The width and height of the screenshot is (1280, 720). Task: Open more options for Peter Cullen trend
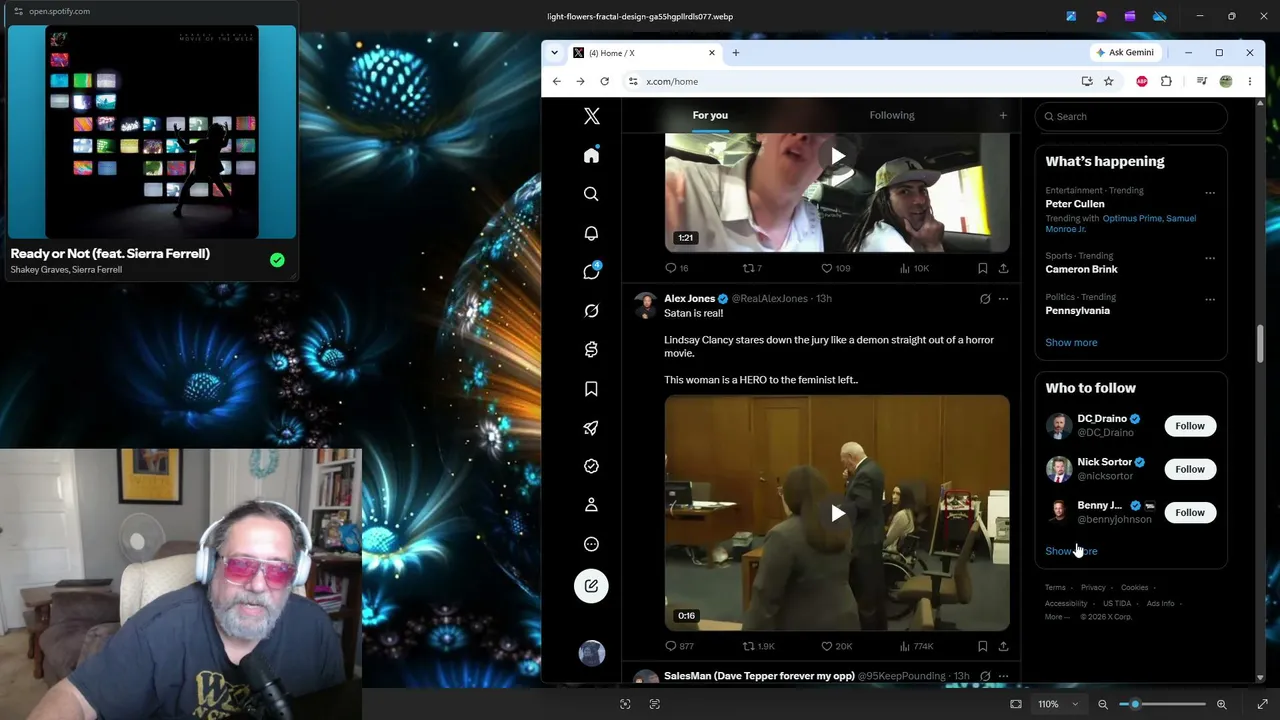1210,193
